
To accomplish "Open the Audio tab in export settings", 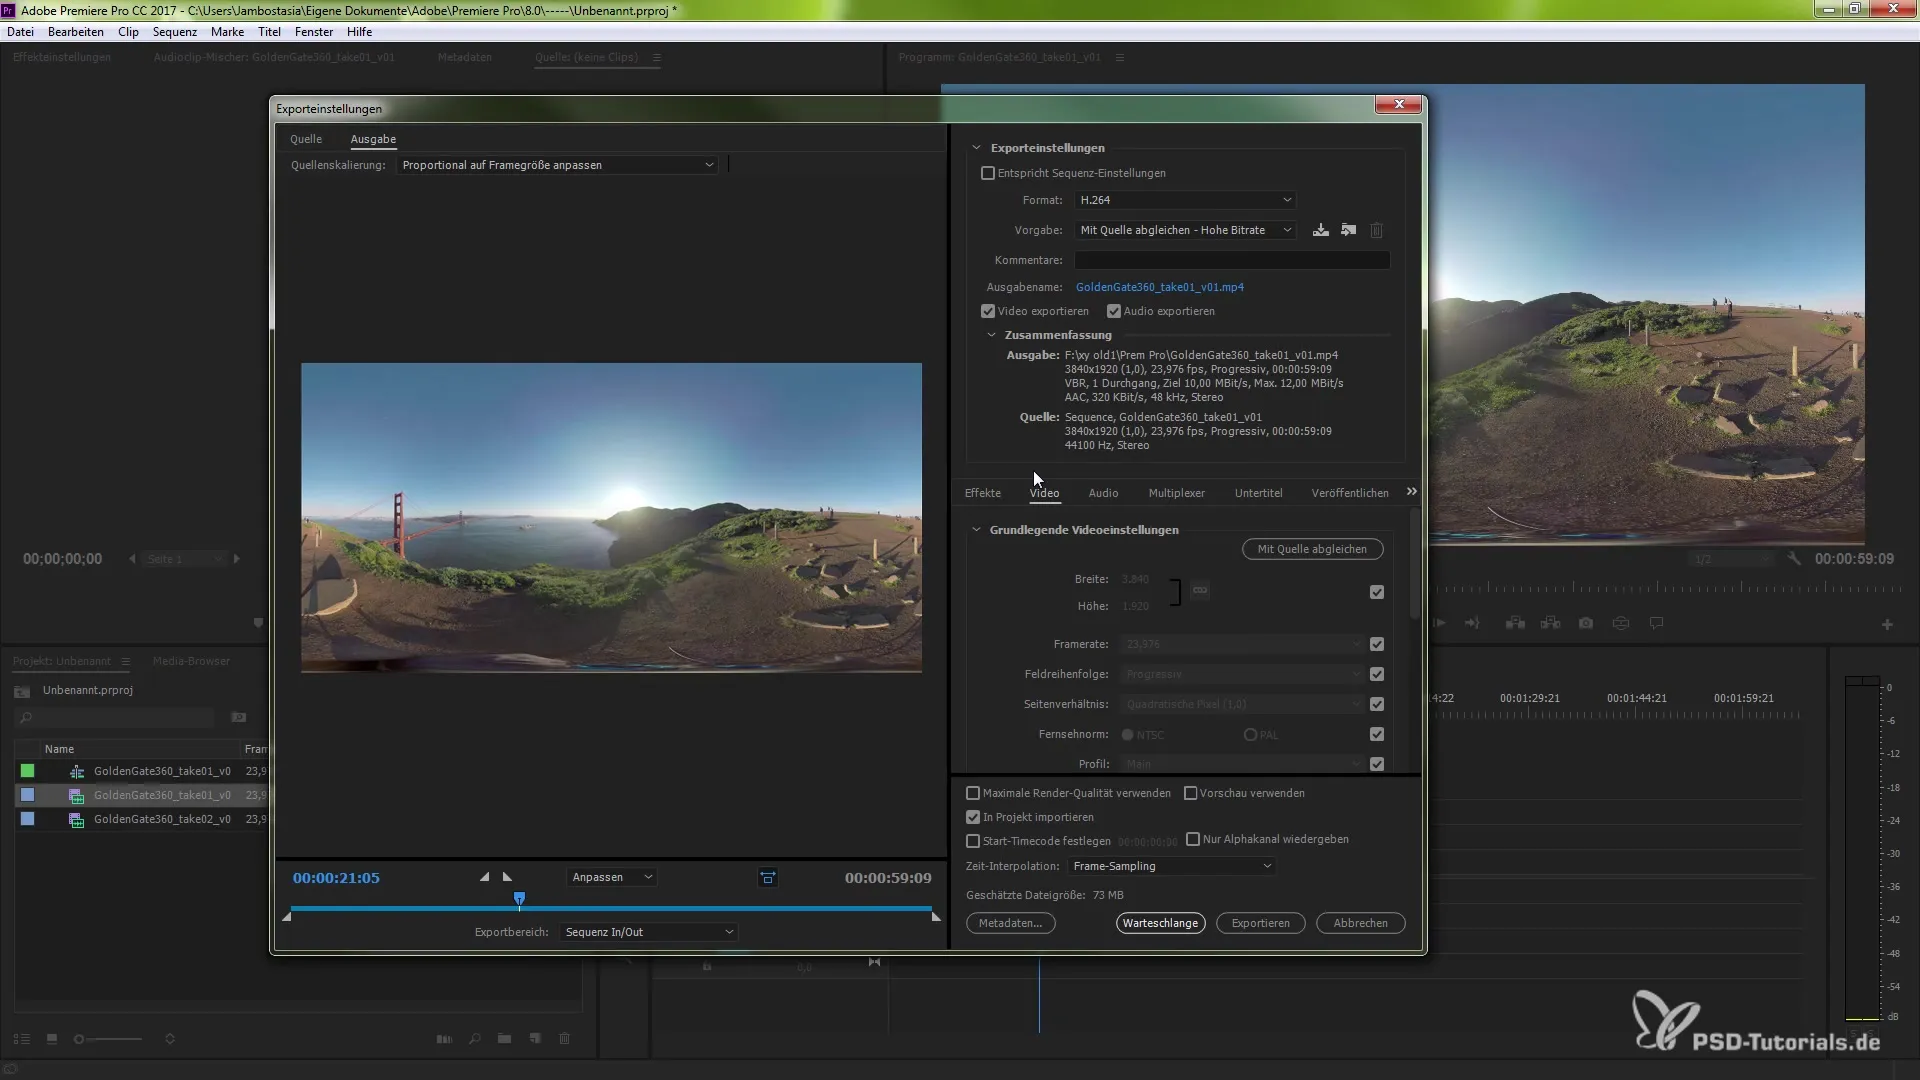I will 1103,493.
